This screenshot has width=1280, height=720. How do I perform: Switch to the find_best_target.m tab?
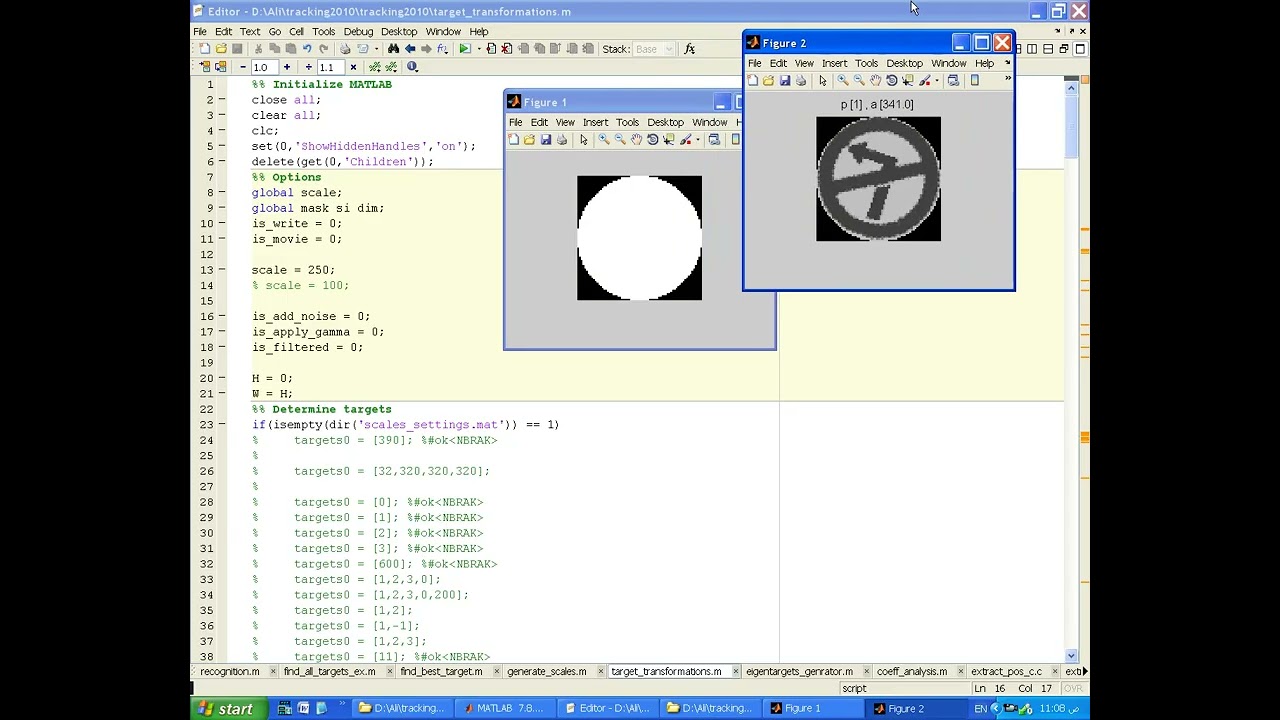click(441, 672)
